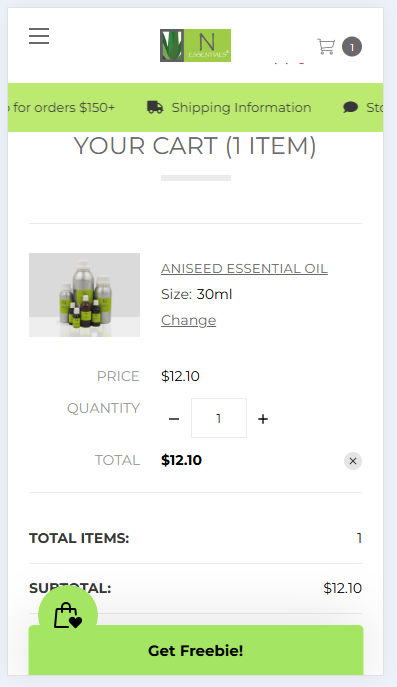The image size is (397, 687).
Task: Click the speech bubble chat icon
Action: [351, 107]
